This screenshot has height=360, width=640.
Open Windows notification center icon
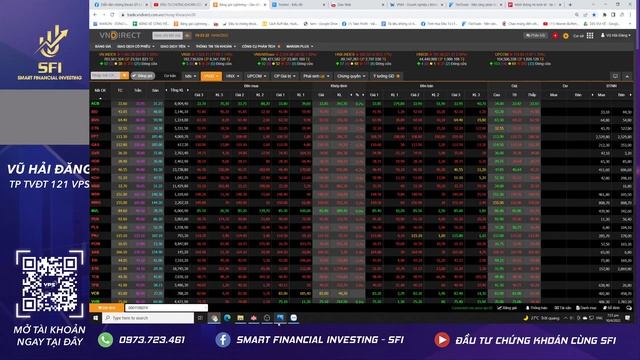628,318
